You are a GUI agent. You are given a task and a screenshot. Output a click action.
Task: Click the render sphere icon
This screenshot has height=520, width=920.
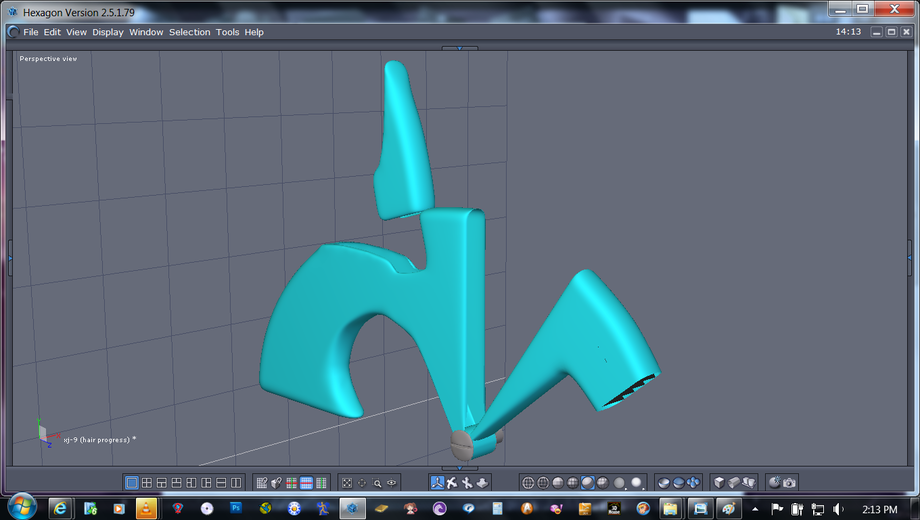click(x=774, y=482)
